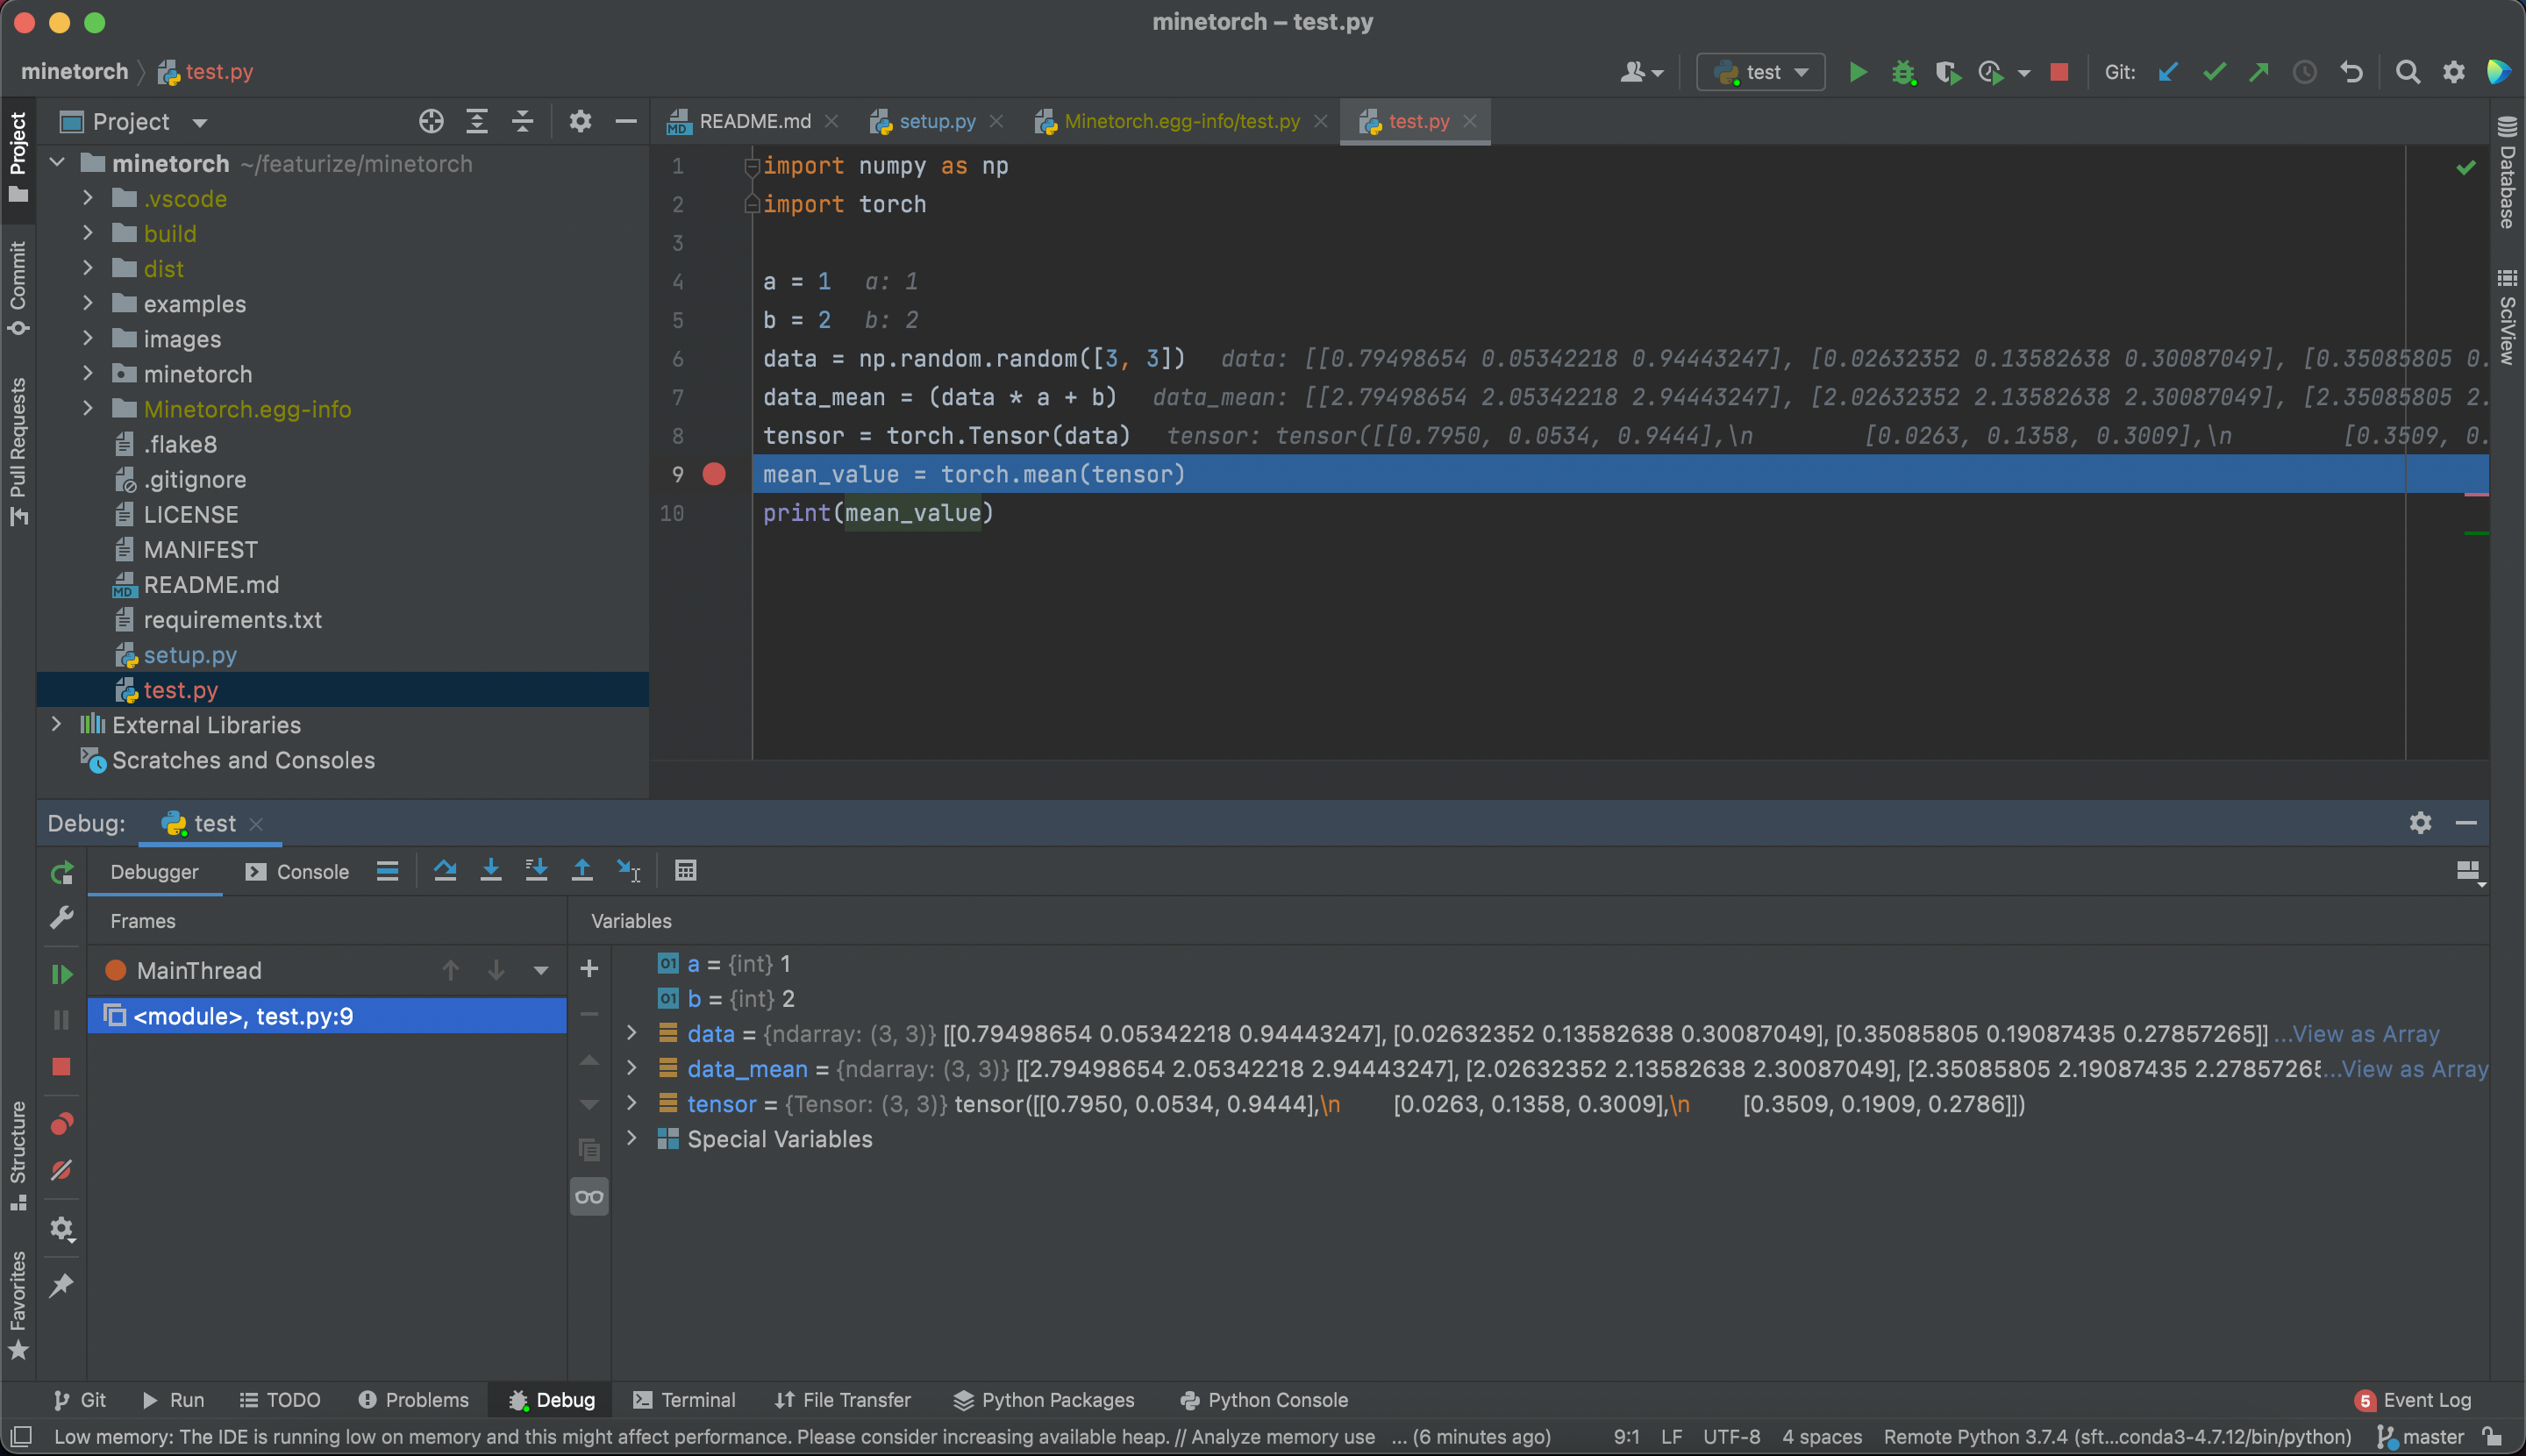Click Resume Program green icon
The image size is (2526, 1456).
click(62, 973)
